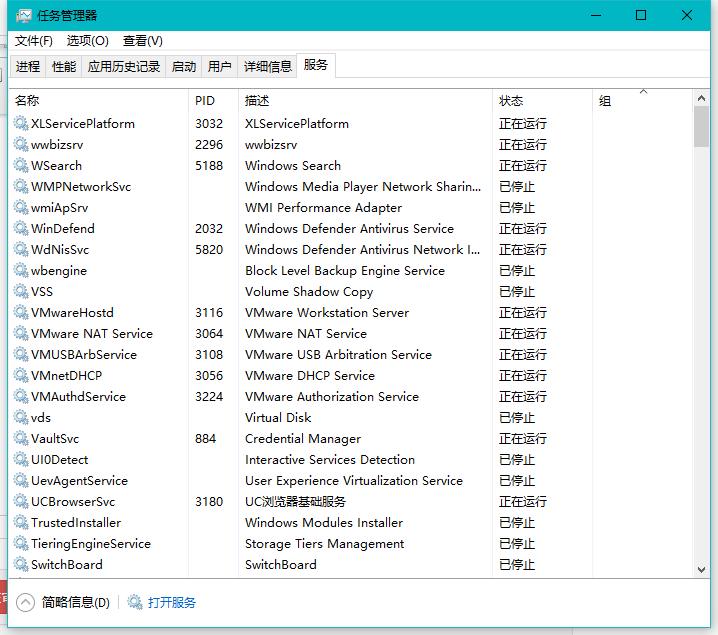Click the scrollbar down arrow in services list
The height and width of the screenshot is (635, 718).
click(701, 569)
